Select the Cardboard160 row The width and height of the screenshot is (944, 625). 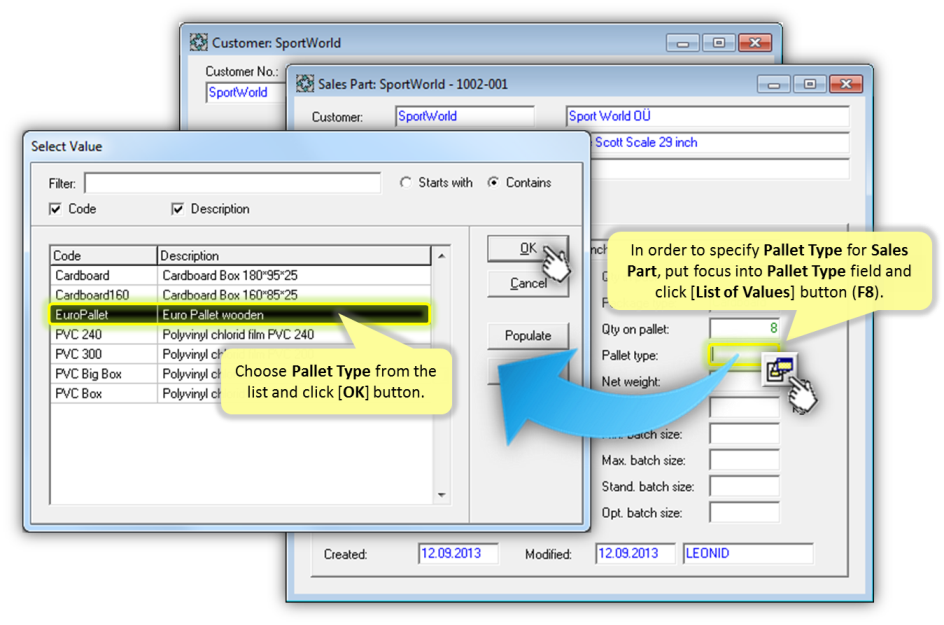tap(240, 295)
